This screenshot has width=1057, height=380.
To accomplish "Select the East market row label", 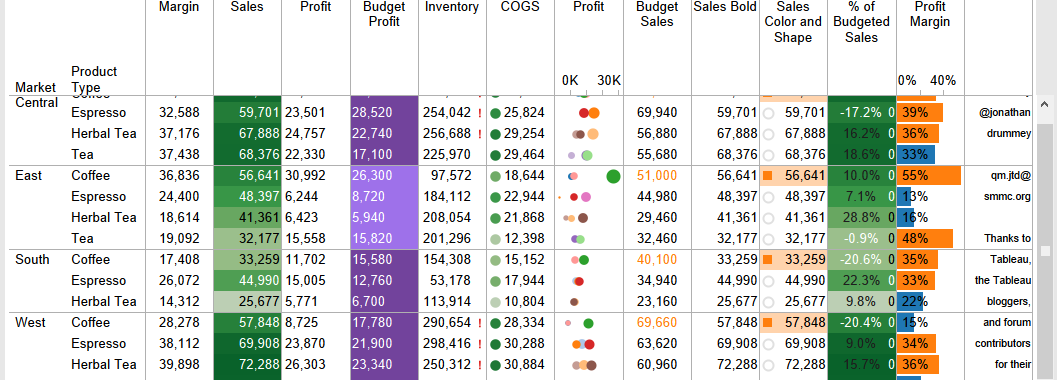I will pyautogui.click(x=28, y=176).
